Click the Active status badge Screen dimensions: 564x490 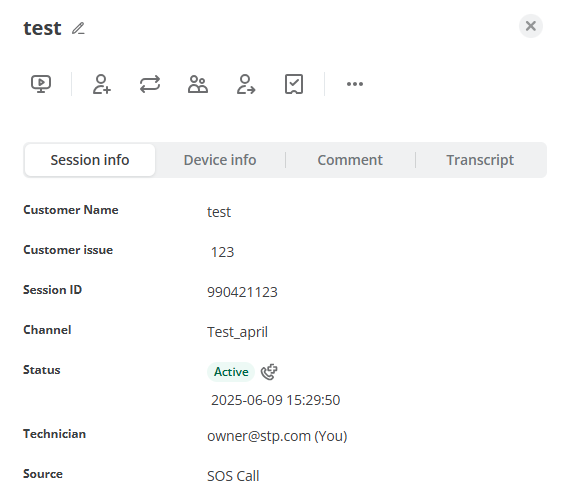(x=231, y=372)
